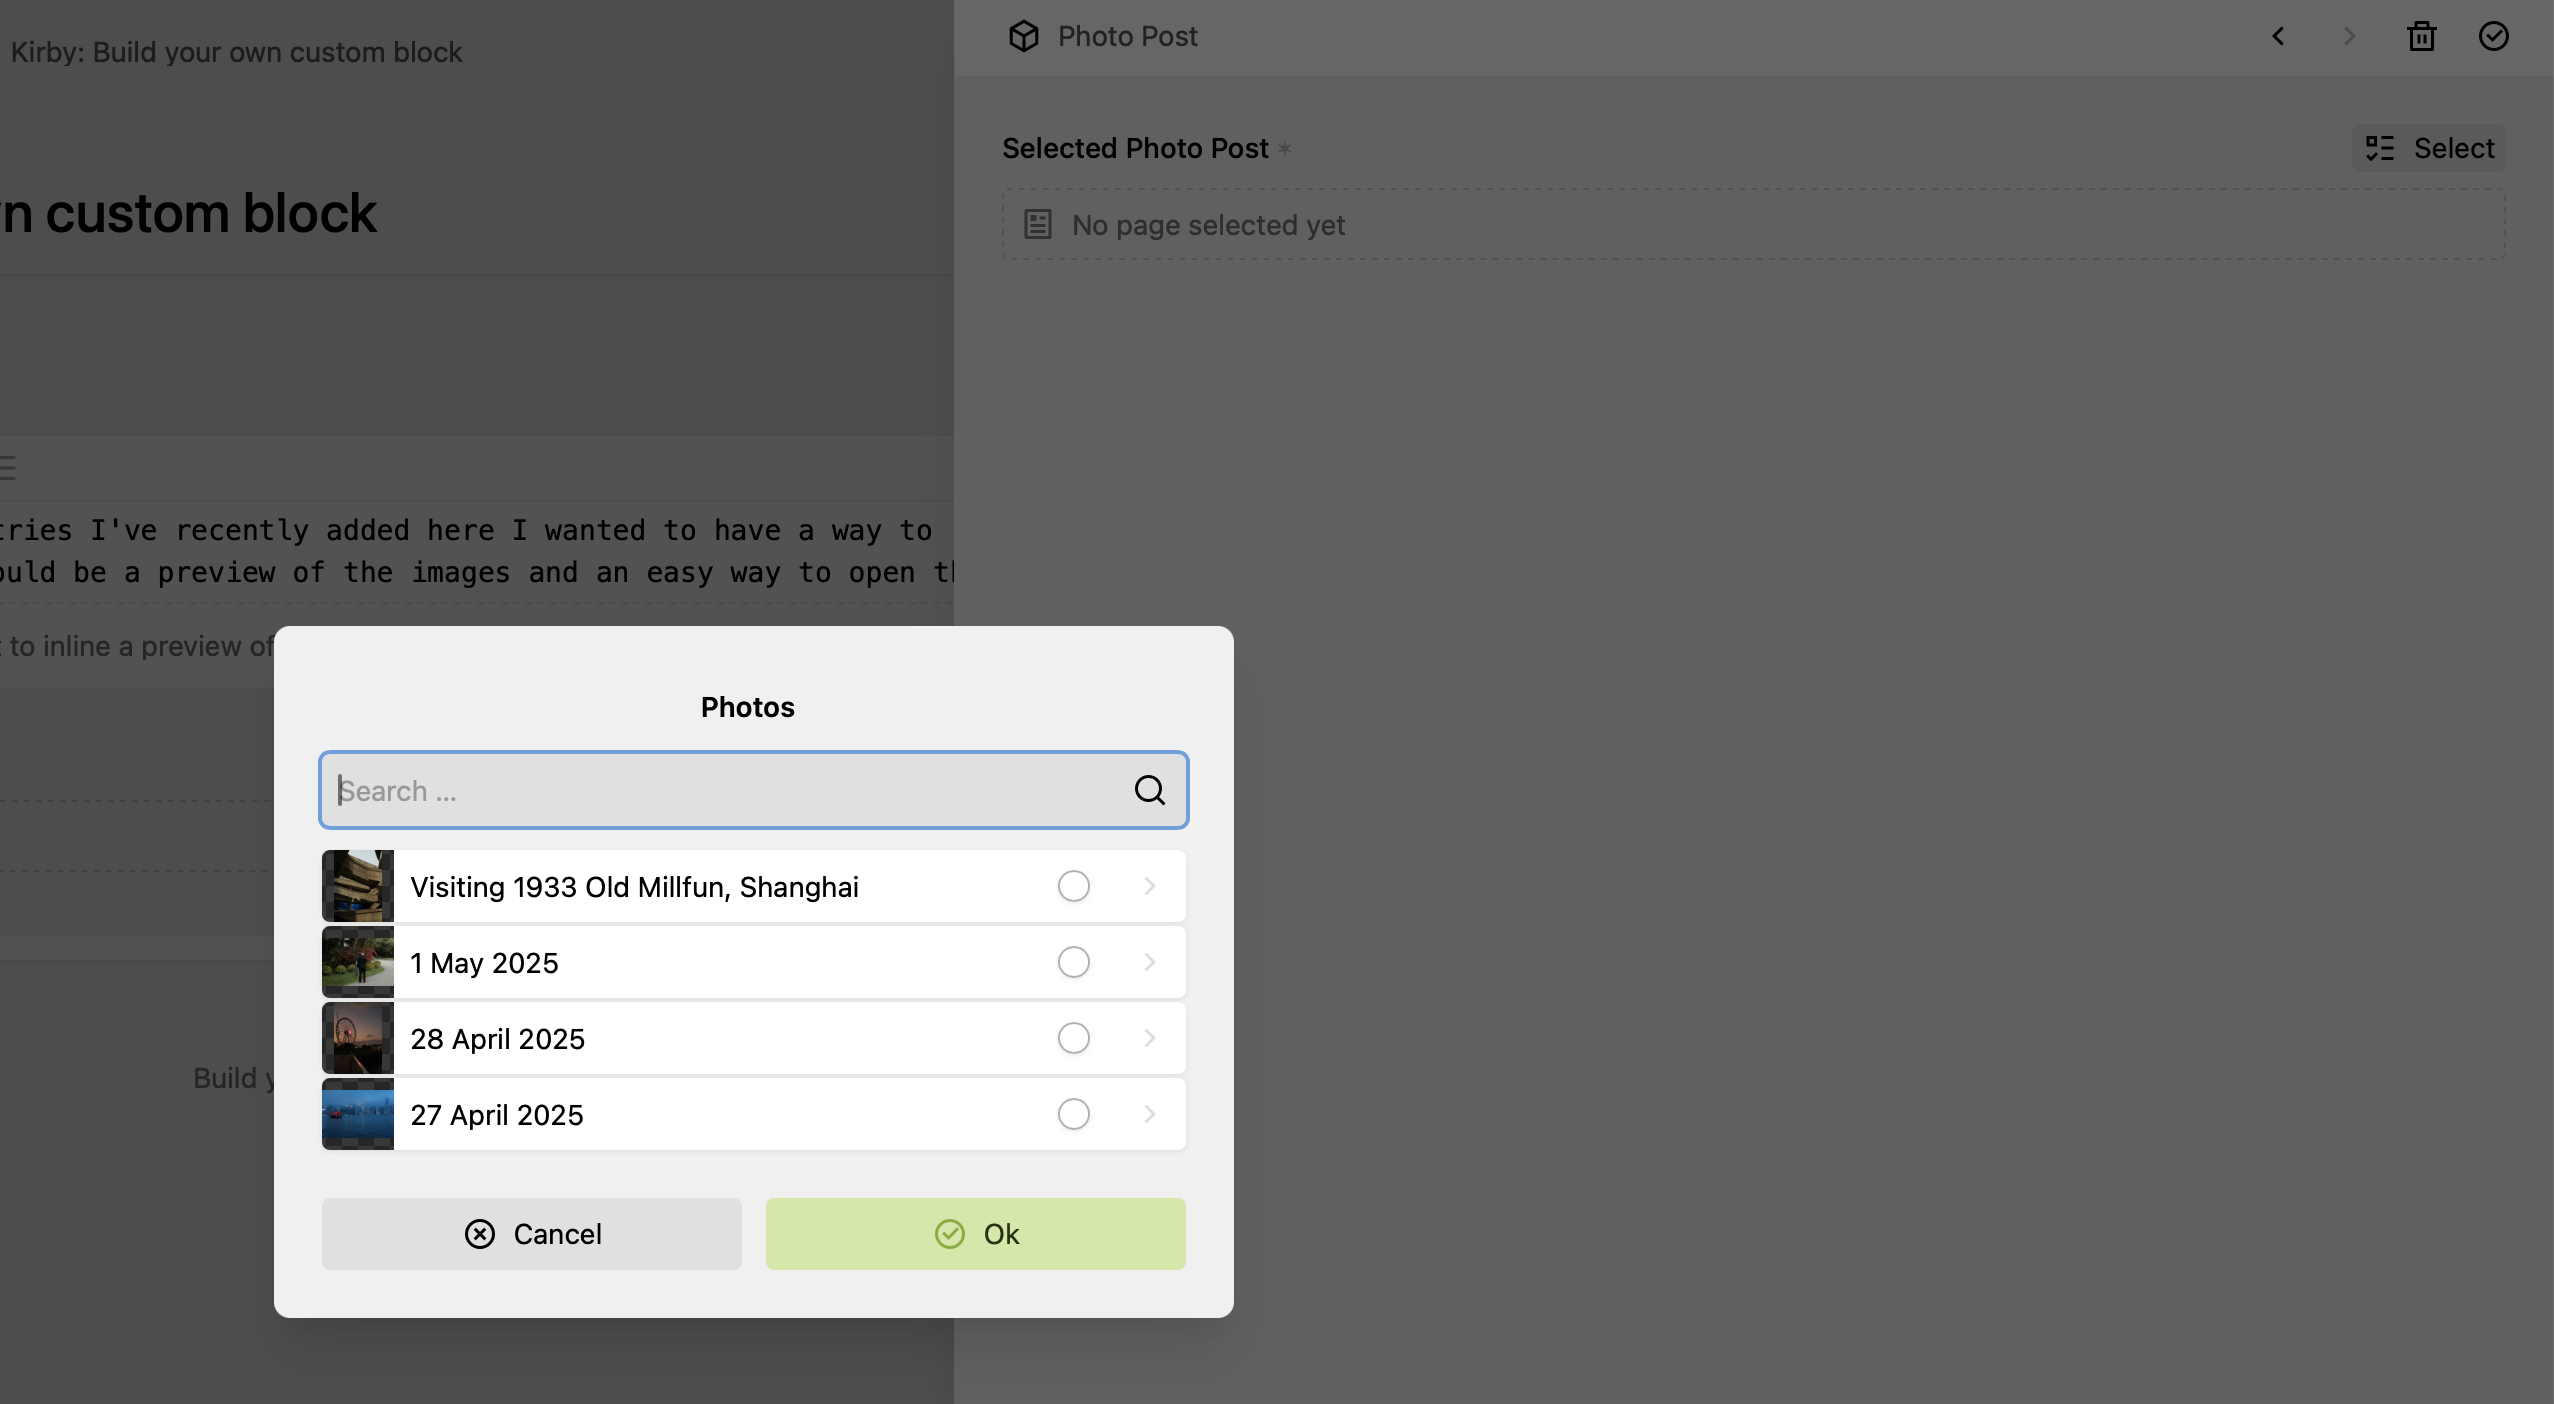Image resolution: width=2554 pixels, height=1404 pixels.
Task: Click the search magnifier icon in Photos dialog
Action: [x=1149, y=790]
